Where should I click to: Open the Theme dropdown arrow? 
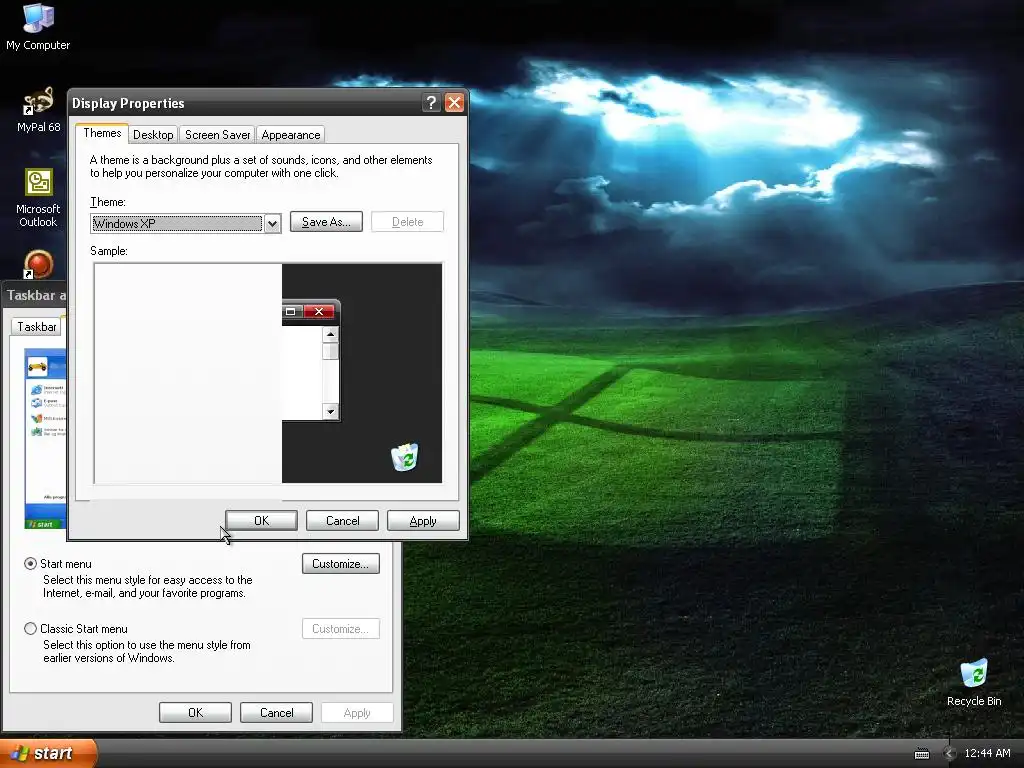point(272,223)
